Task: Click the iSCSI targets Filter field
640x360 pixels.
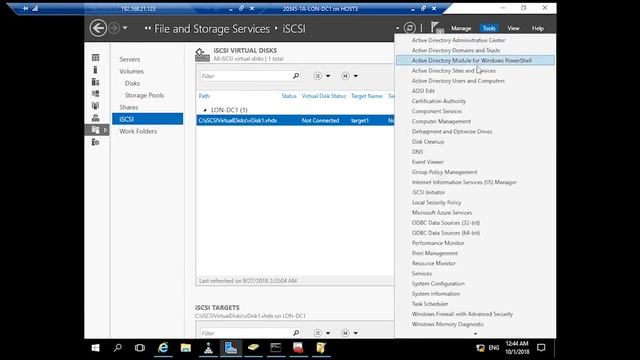Action: pyautogui.click(x=245, y=333)
